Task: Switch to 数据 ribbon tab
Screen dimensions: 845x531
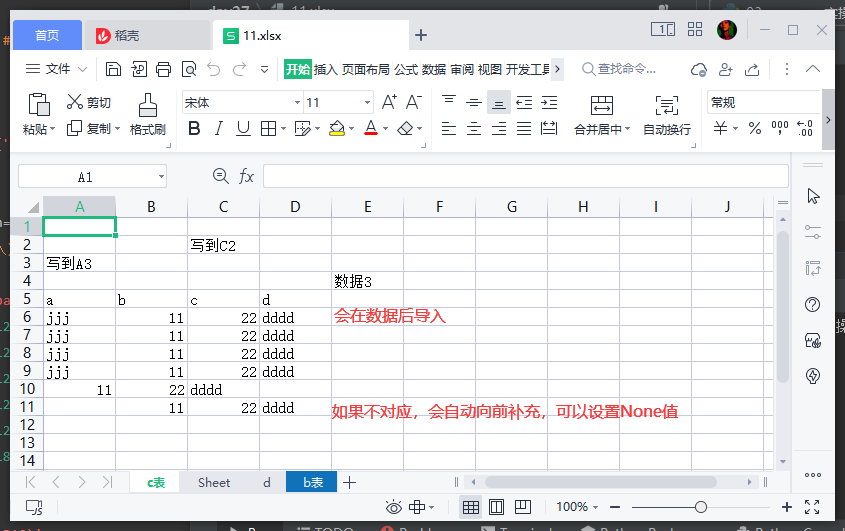Action: (434, 69)
